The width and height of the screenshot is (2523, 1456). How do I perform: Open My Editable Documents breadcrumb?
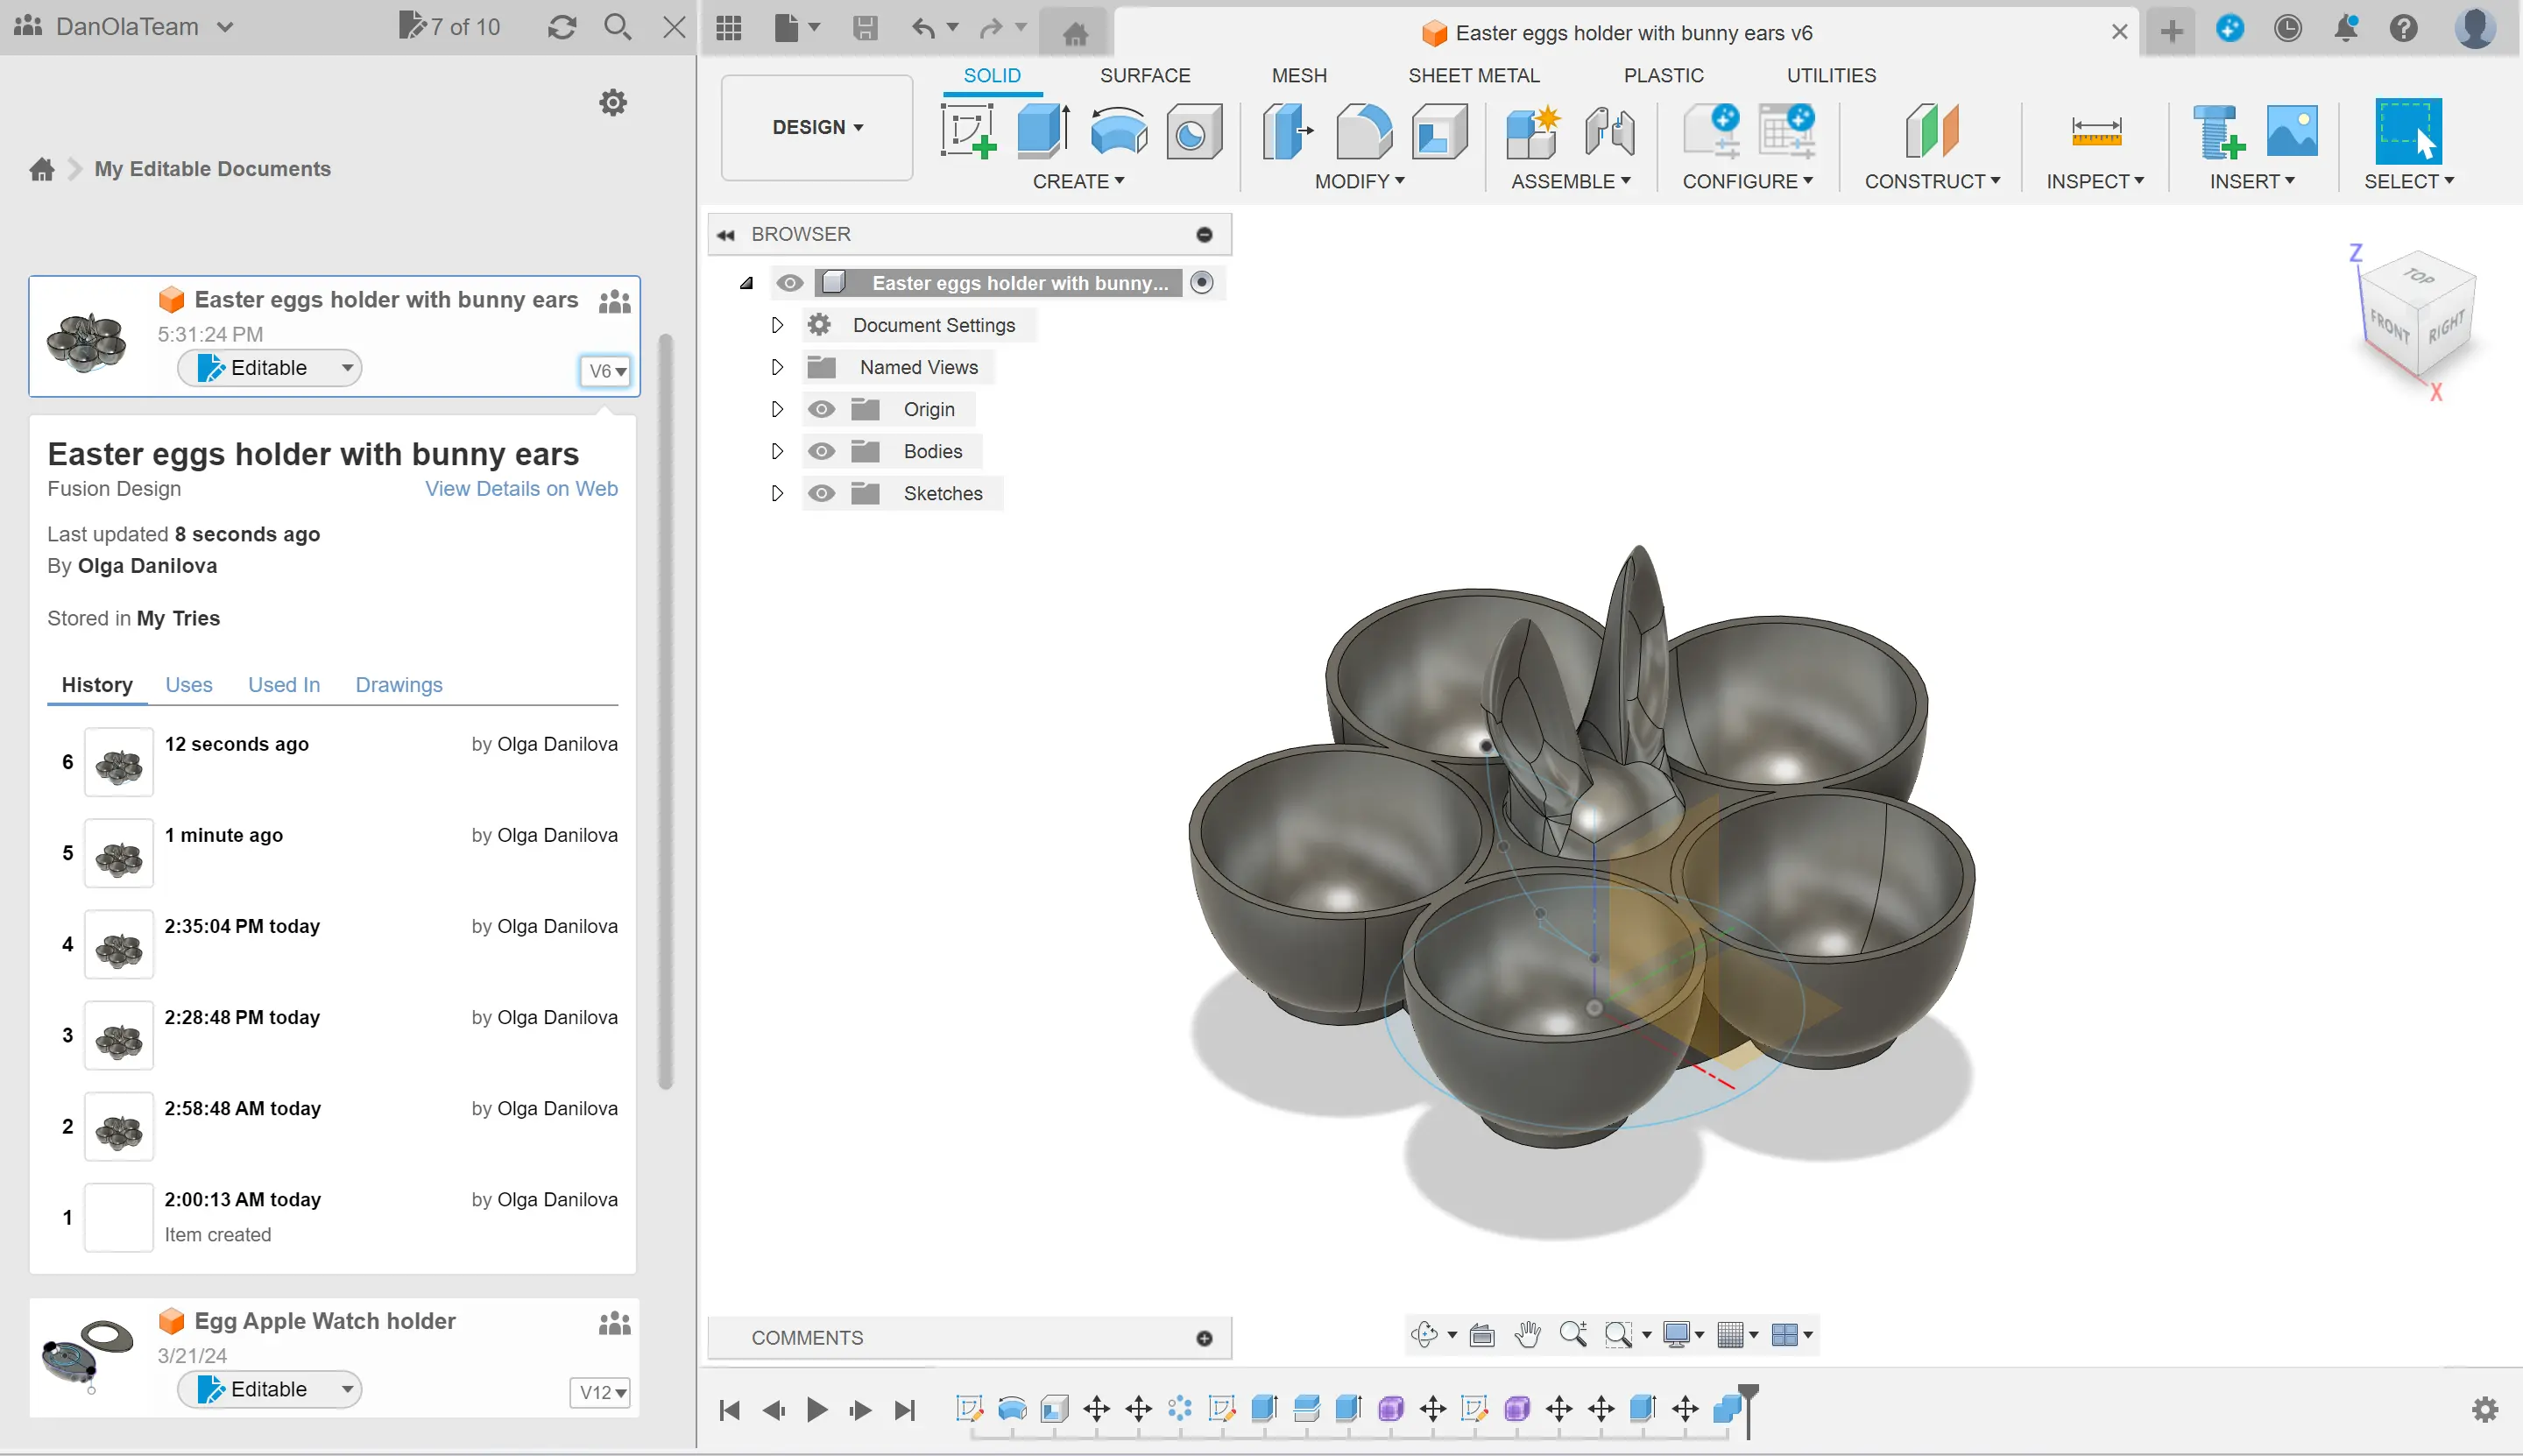[x=212, y=168]
